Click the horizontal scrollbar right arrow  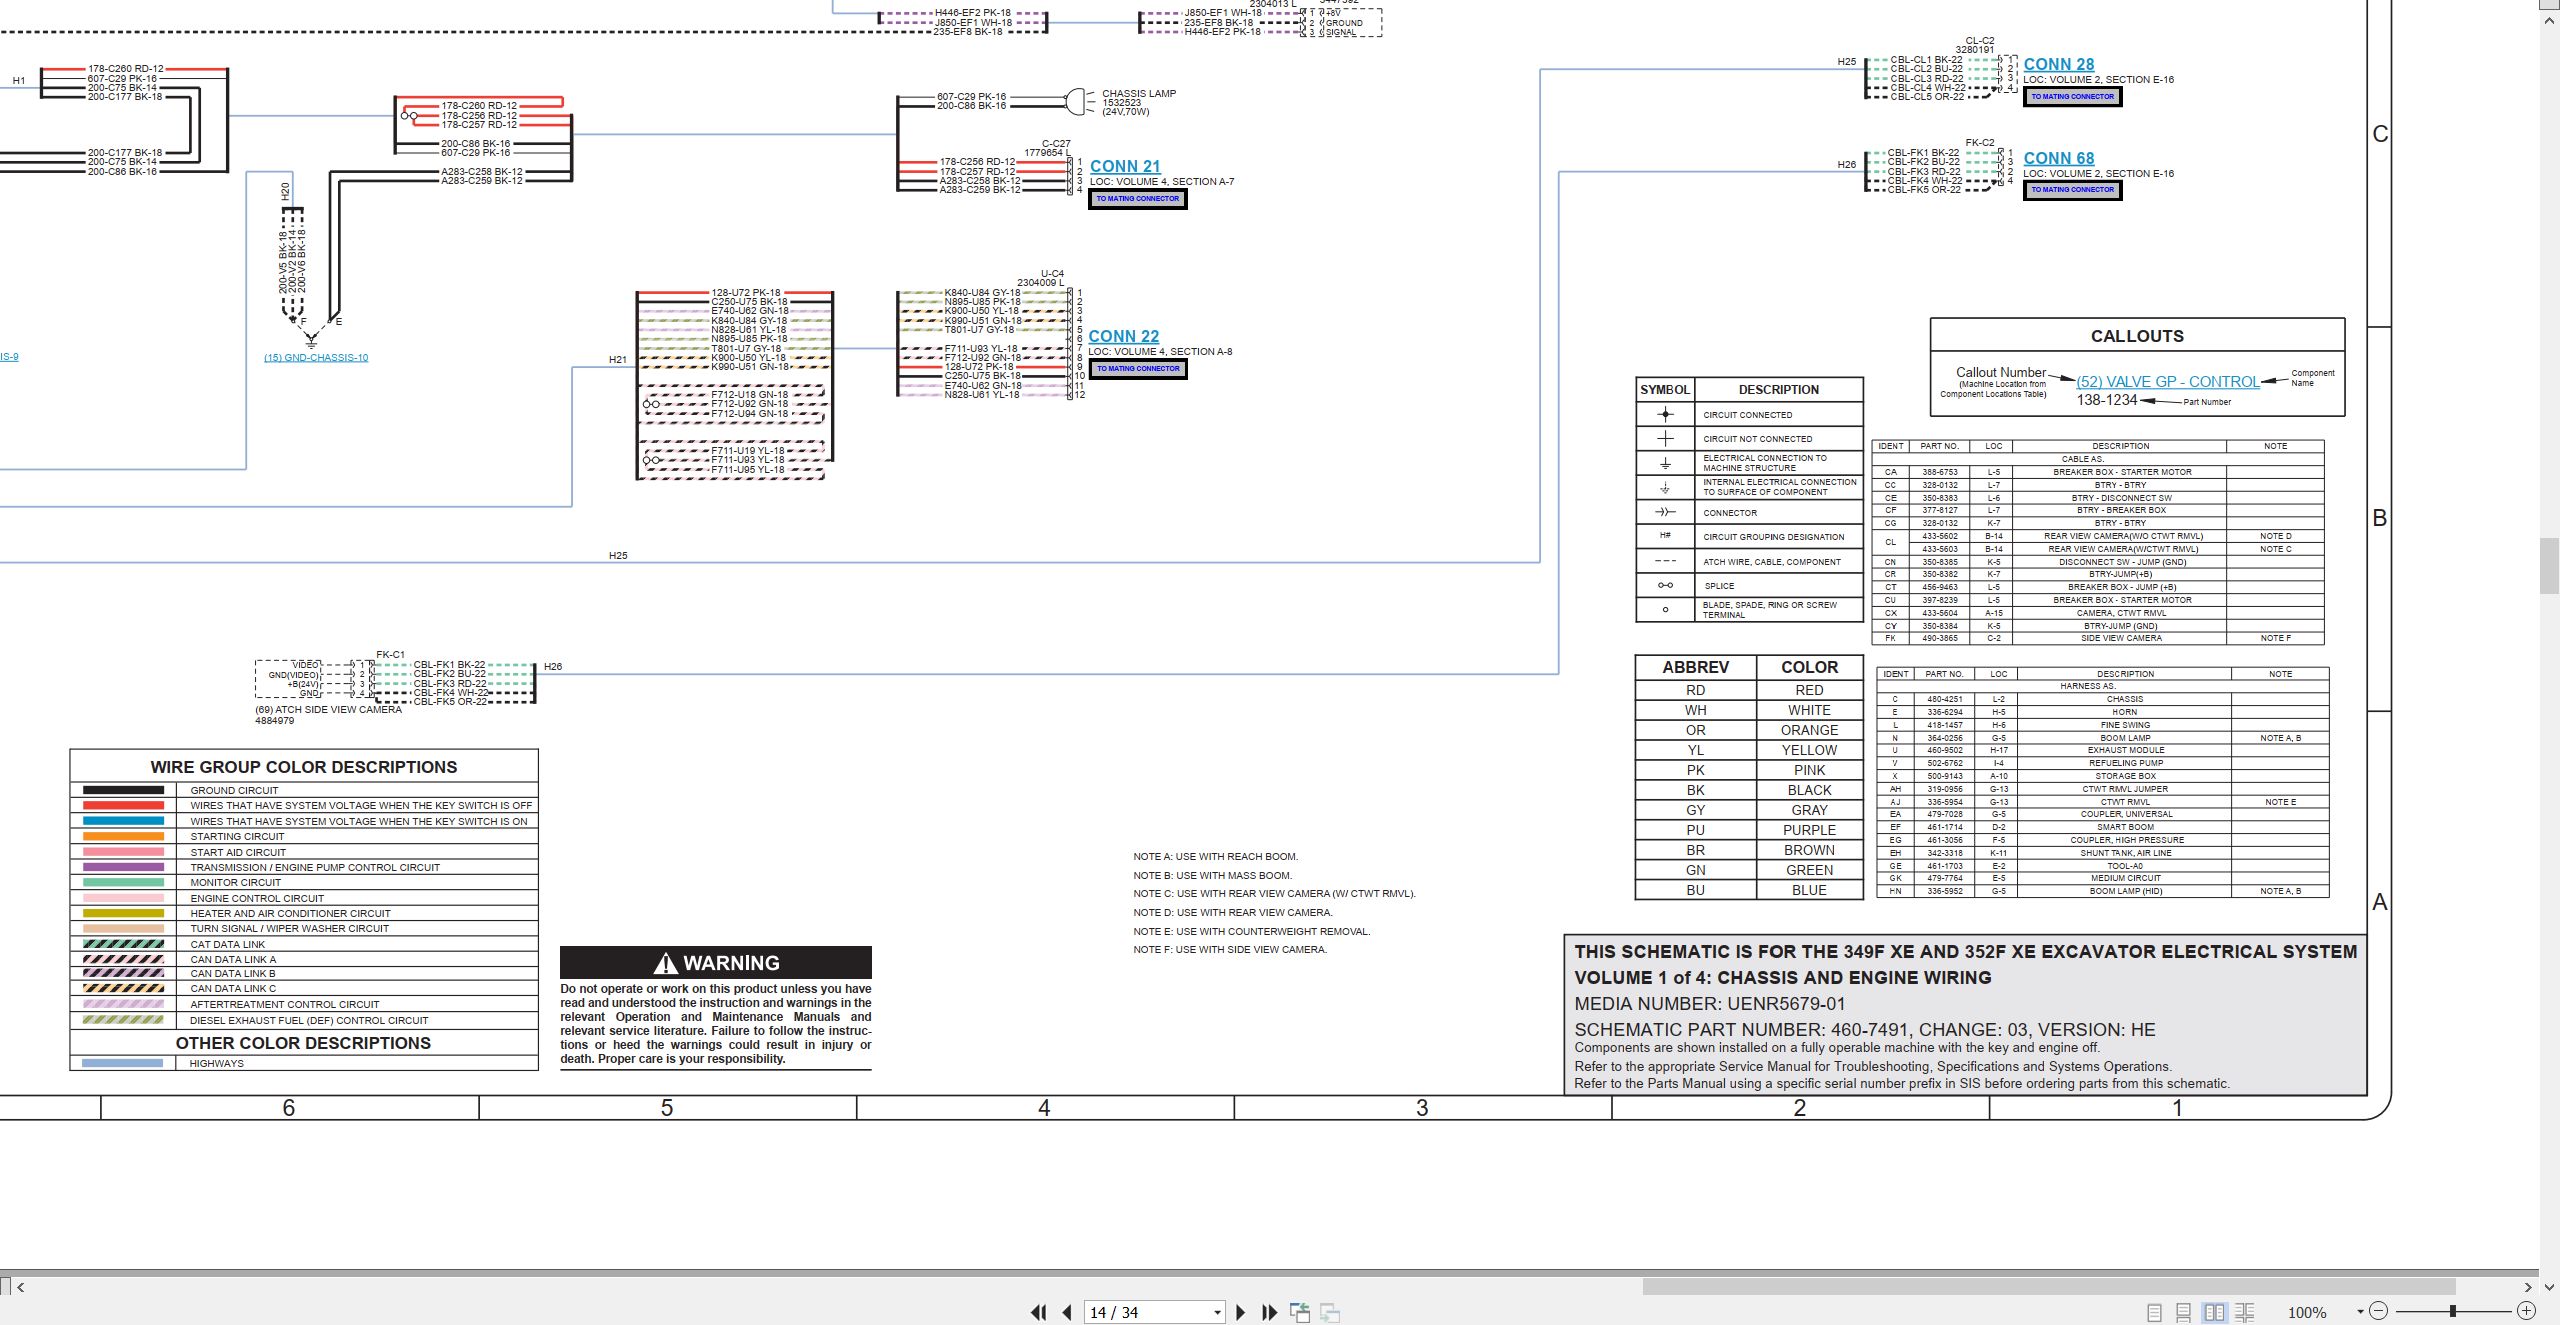pyautogui.click(x=2528, y=1287)
